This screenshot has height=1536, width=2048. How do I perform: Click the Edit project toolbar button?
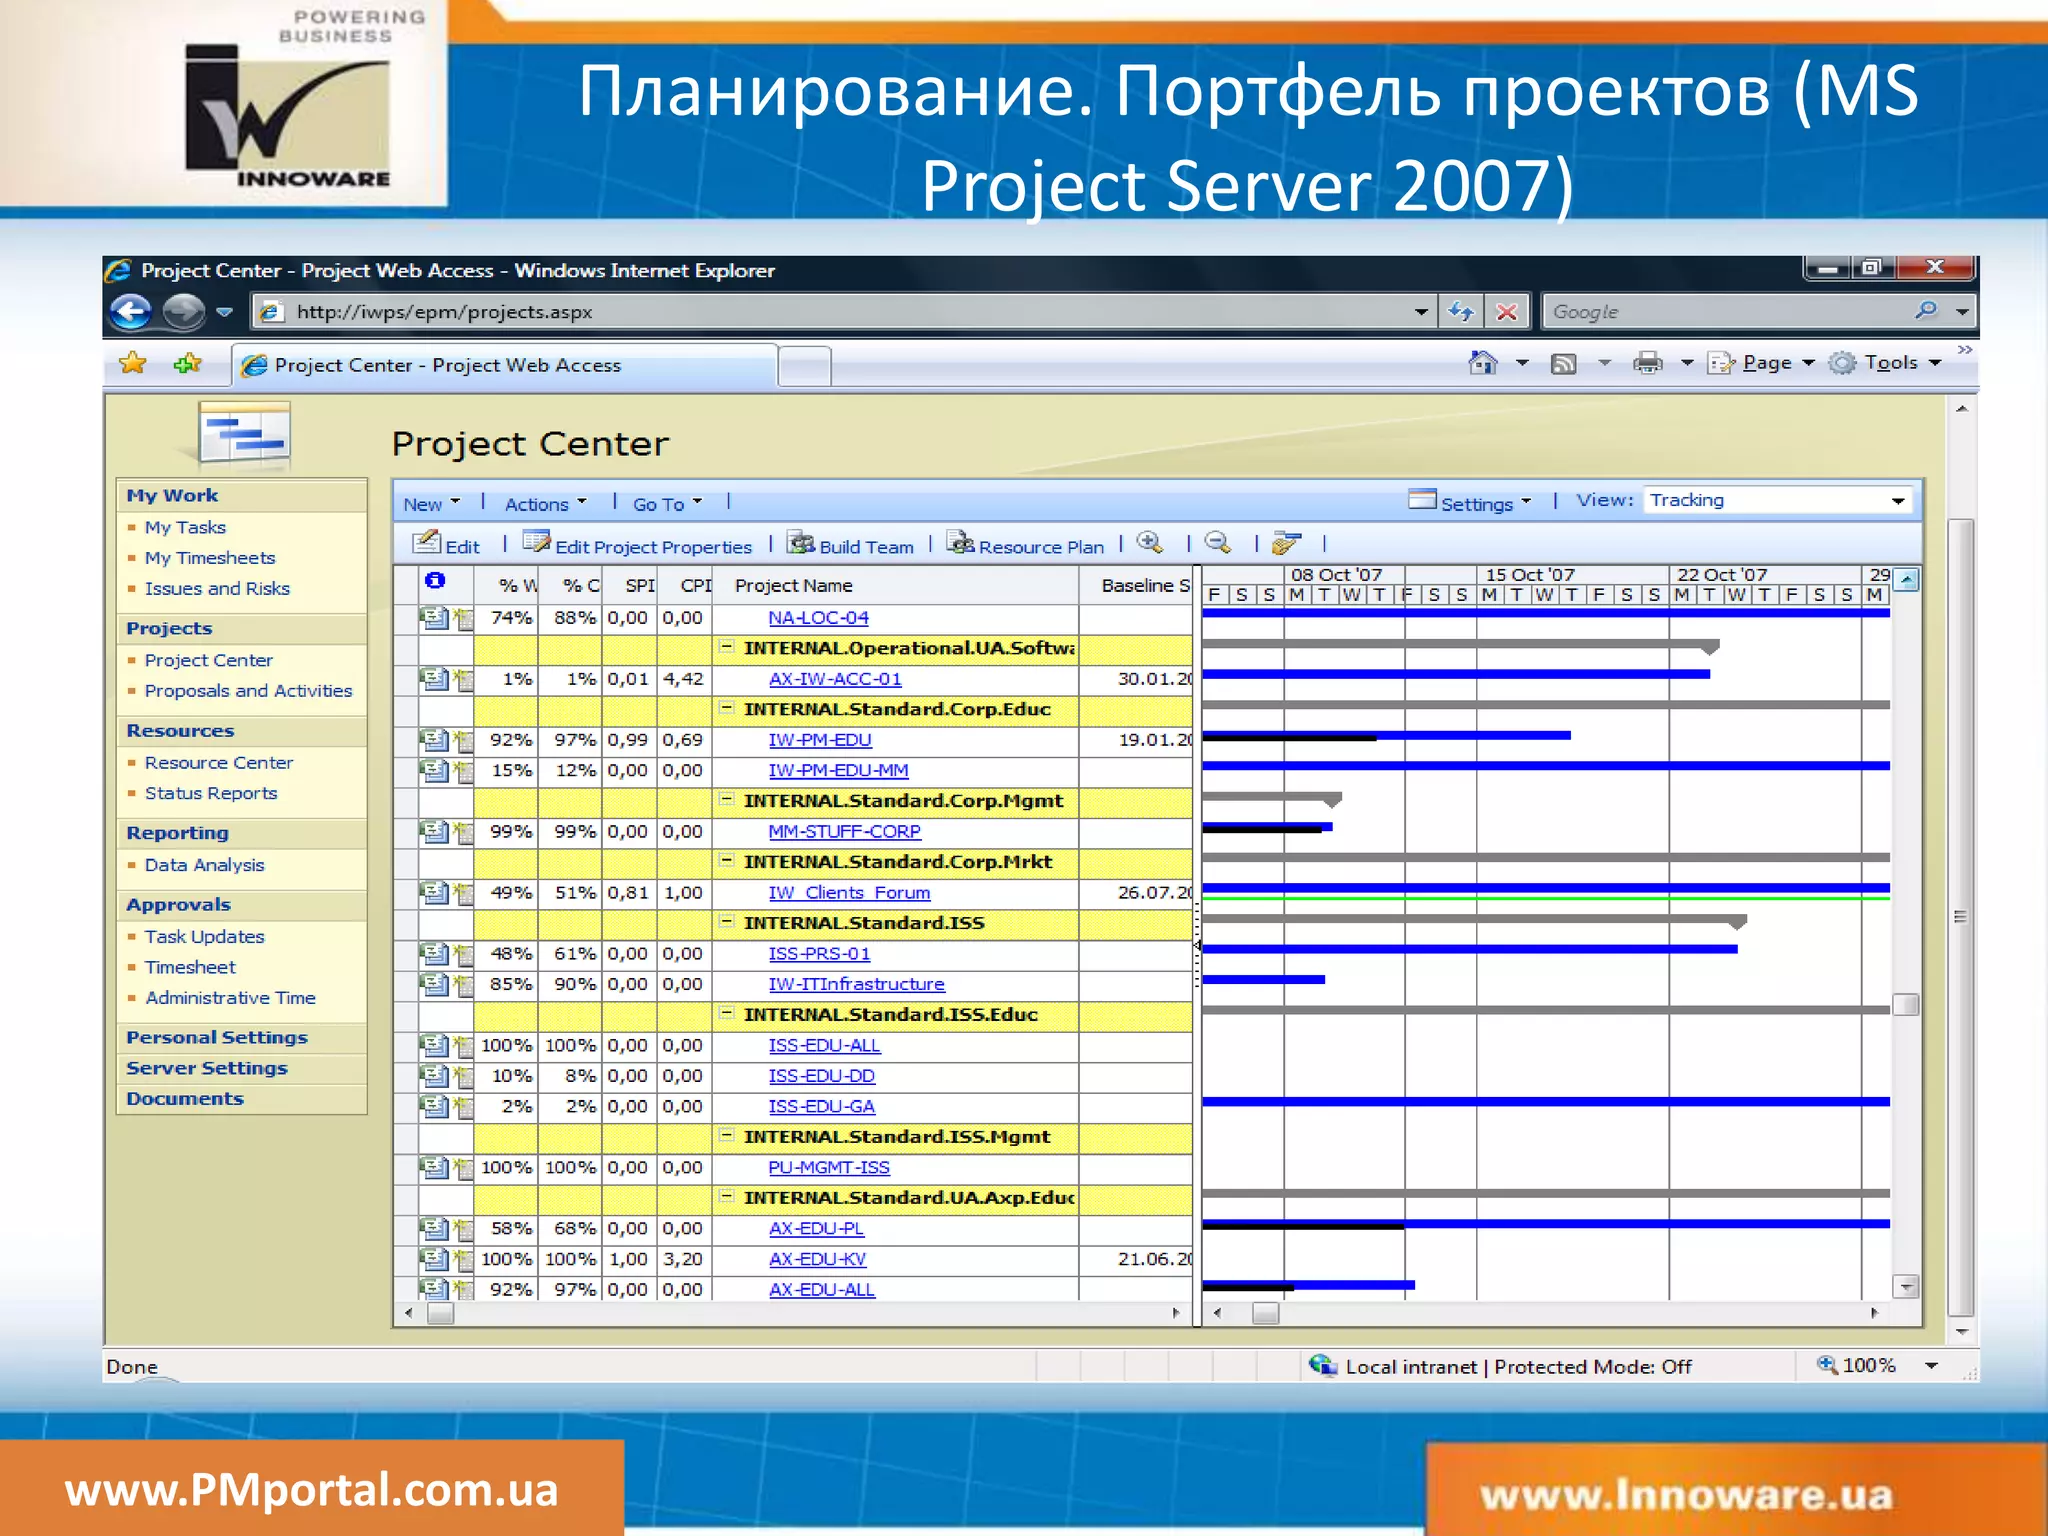(446, 544)
